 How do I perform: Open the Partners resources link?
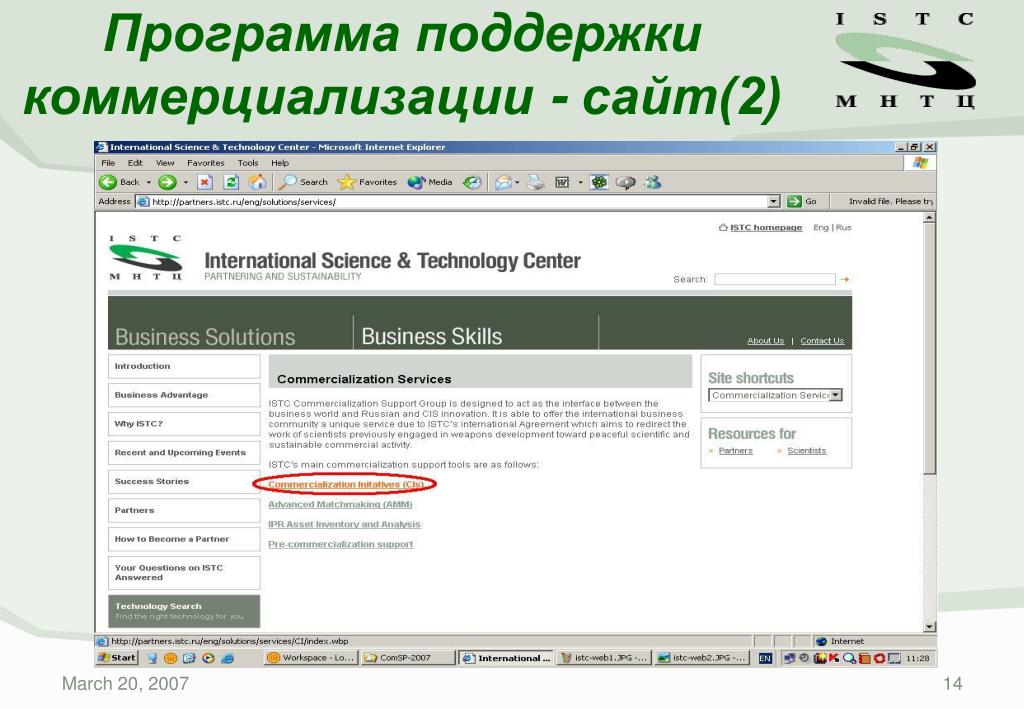735,450
